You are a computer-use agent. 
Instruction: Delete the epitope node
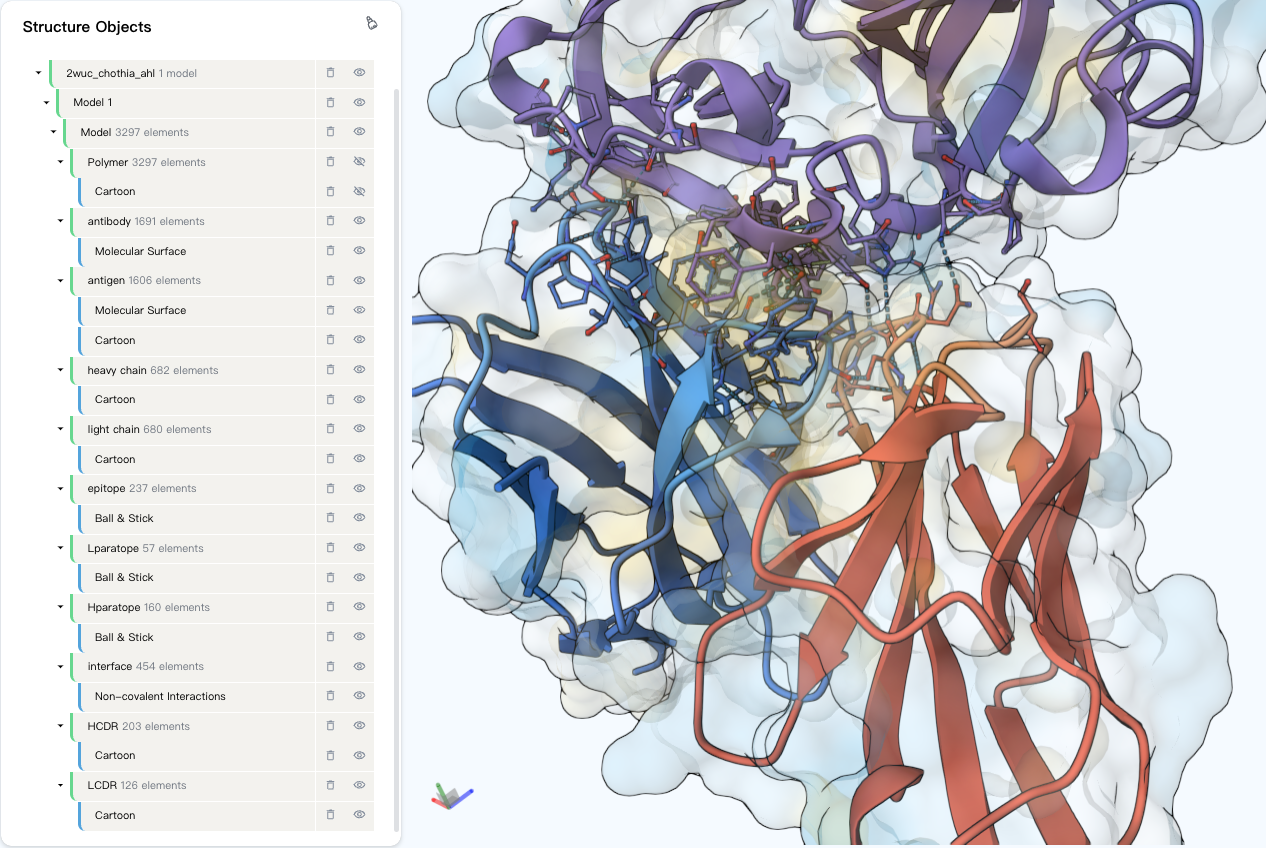[330, 488]
